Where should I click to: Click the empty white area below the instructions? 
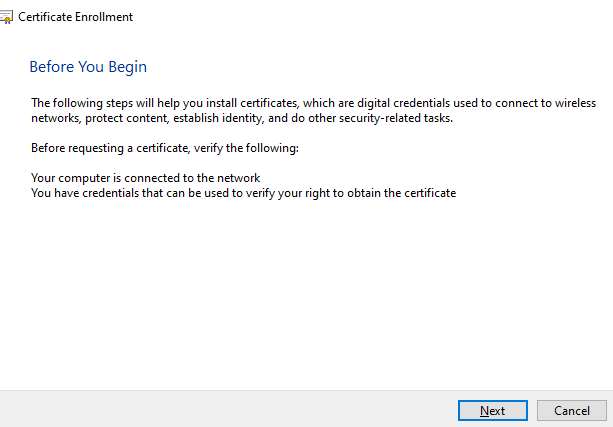(x=300, y=300)
